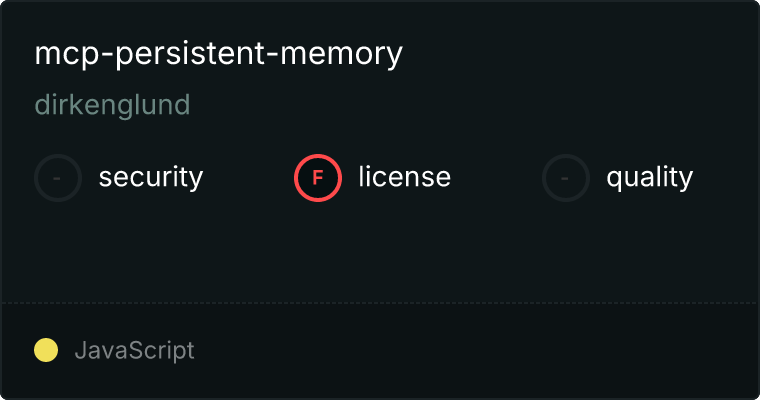Screen dimensions: 760x400
Task: Select the license label text
Action: (x=405, y=177)
